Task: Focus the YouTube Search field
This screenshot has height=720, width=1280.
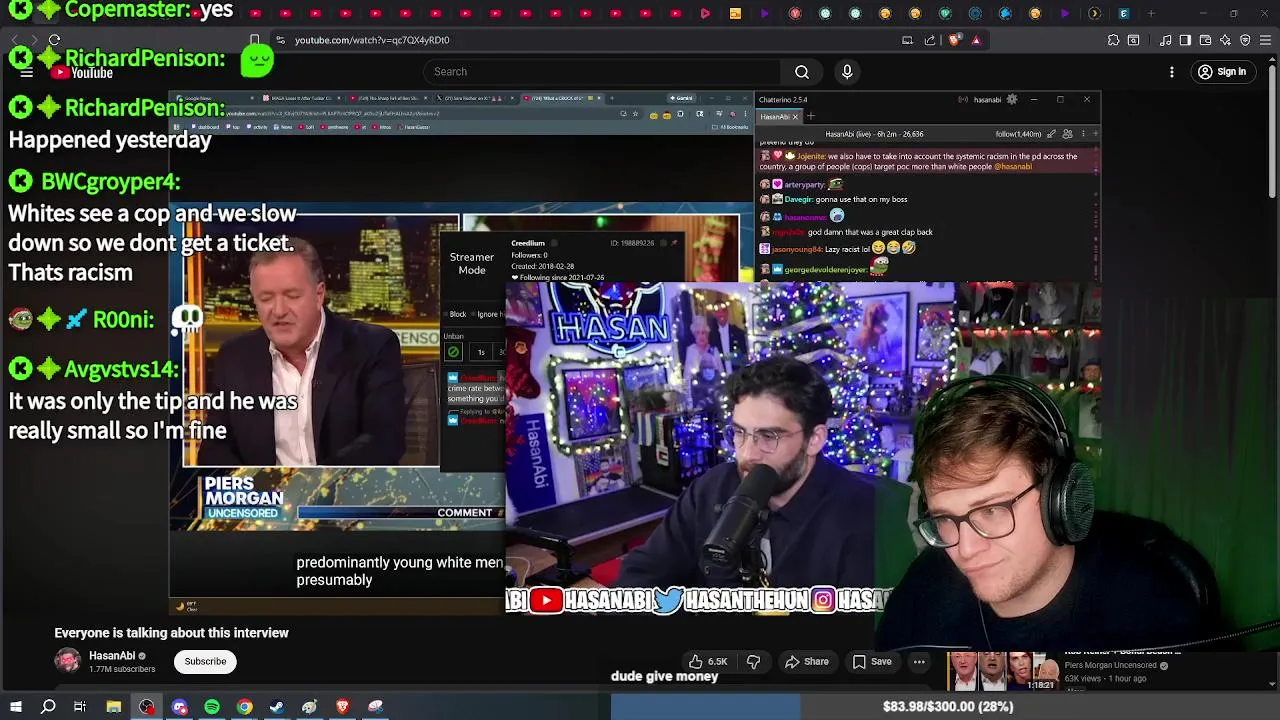Action: coord(603,72)
